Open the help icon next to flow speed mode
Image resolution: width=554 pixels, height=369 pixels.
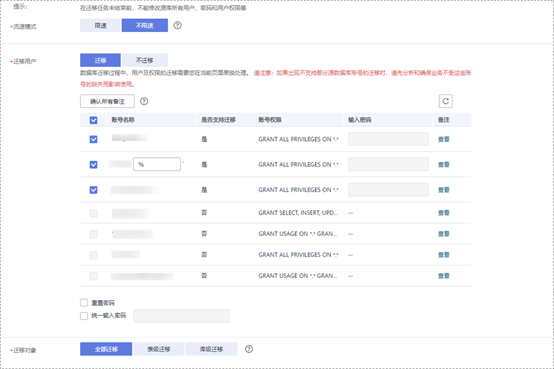pos(177,25)
